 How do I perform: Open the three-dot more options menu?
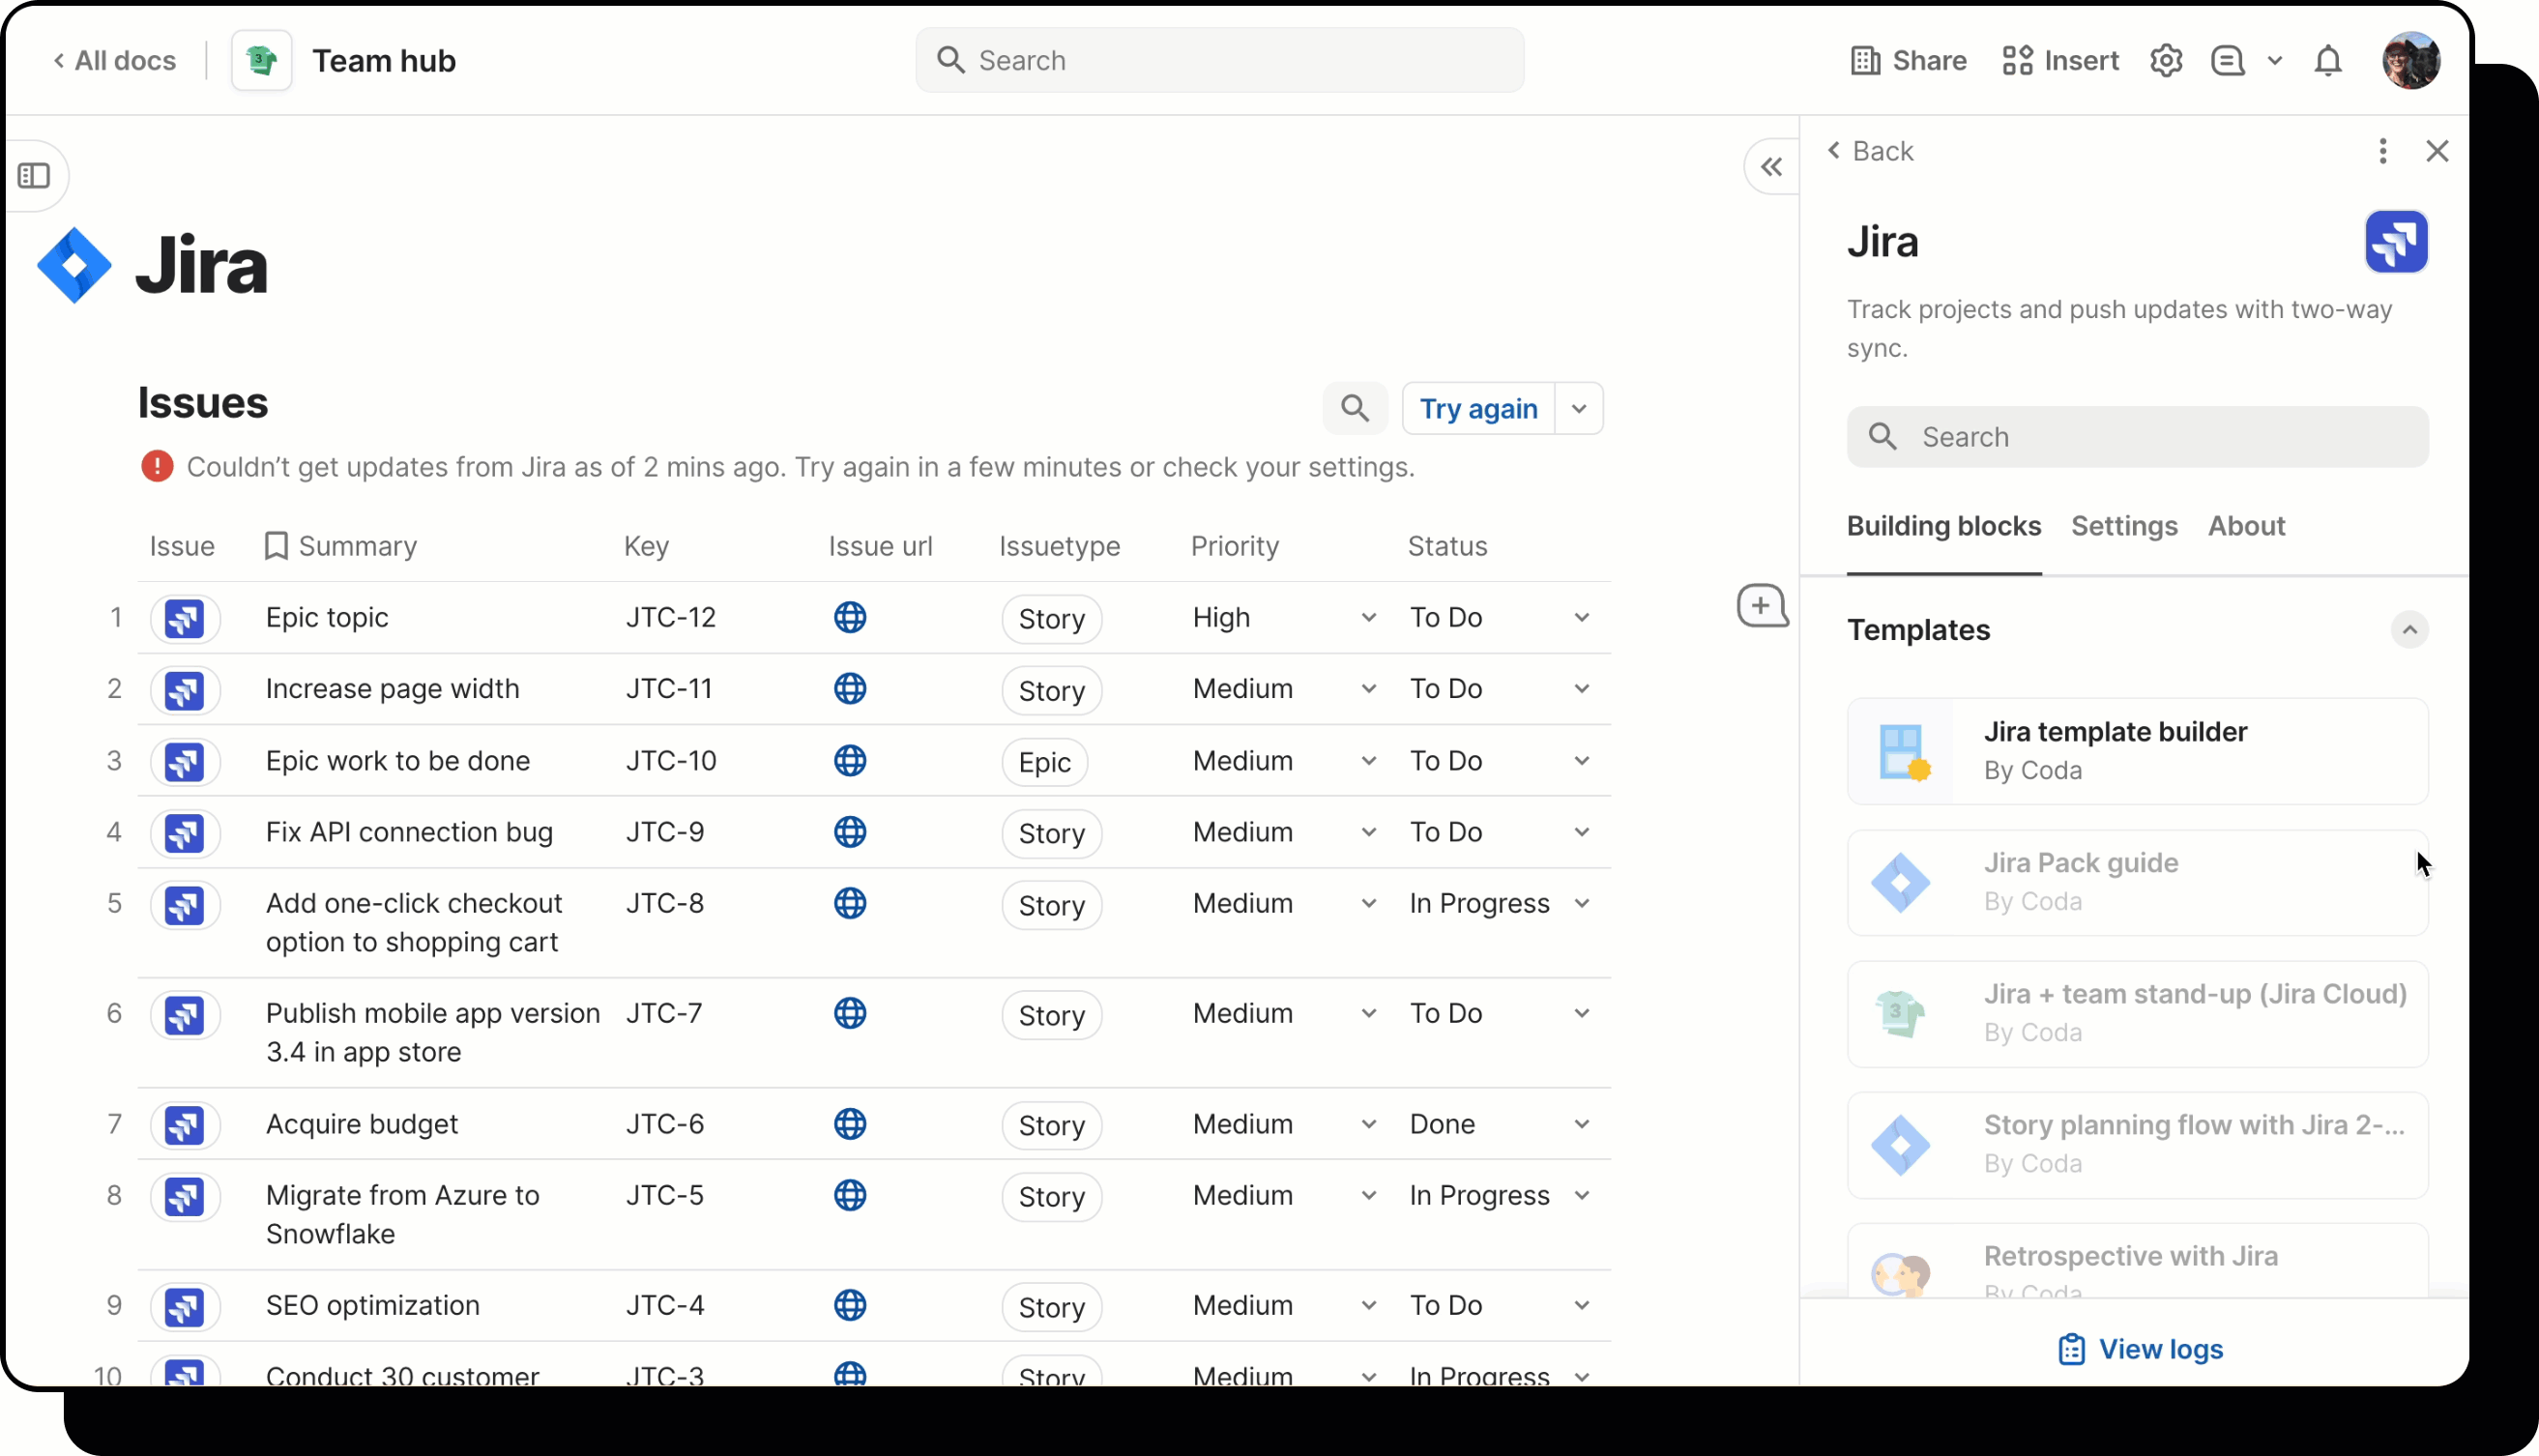click(x=2382, y=151)
